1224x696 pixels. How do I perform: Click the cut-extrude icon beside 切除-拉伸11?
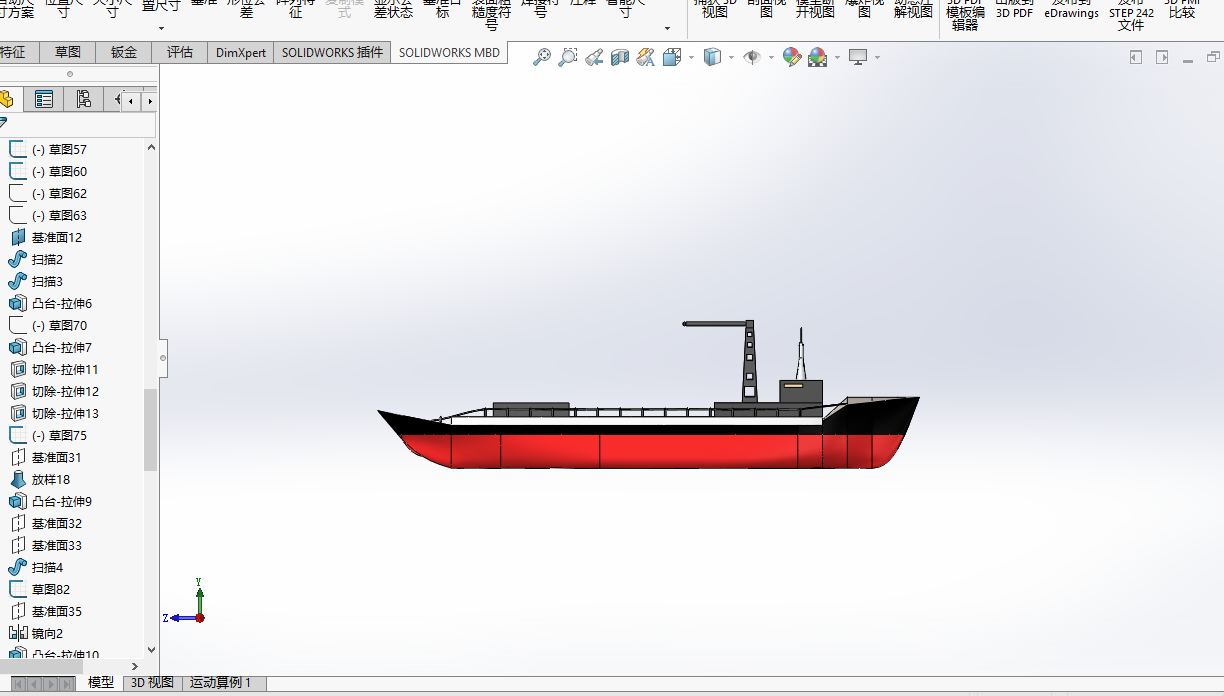[x=17, y=369]
